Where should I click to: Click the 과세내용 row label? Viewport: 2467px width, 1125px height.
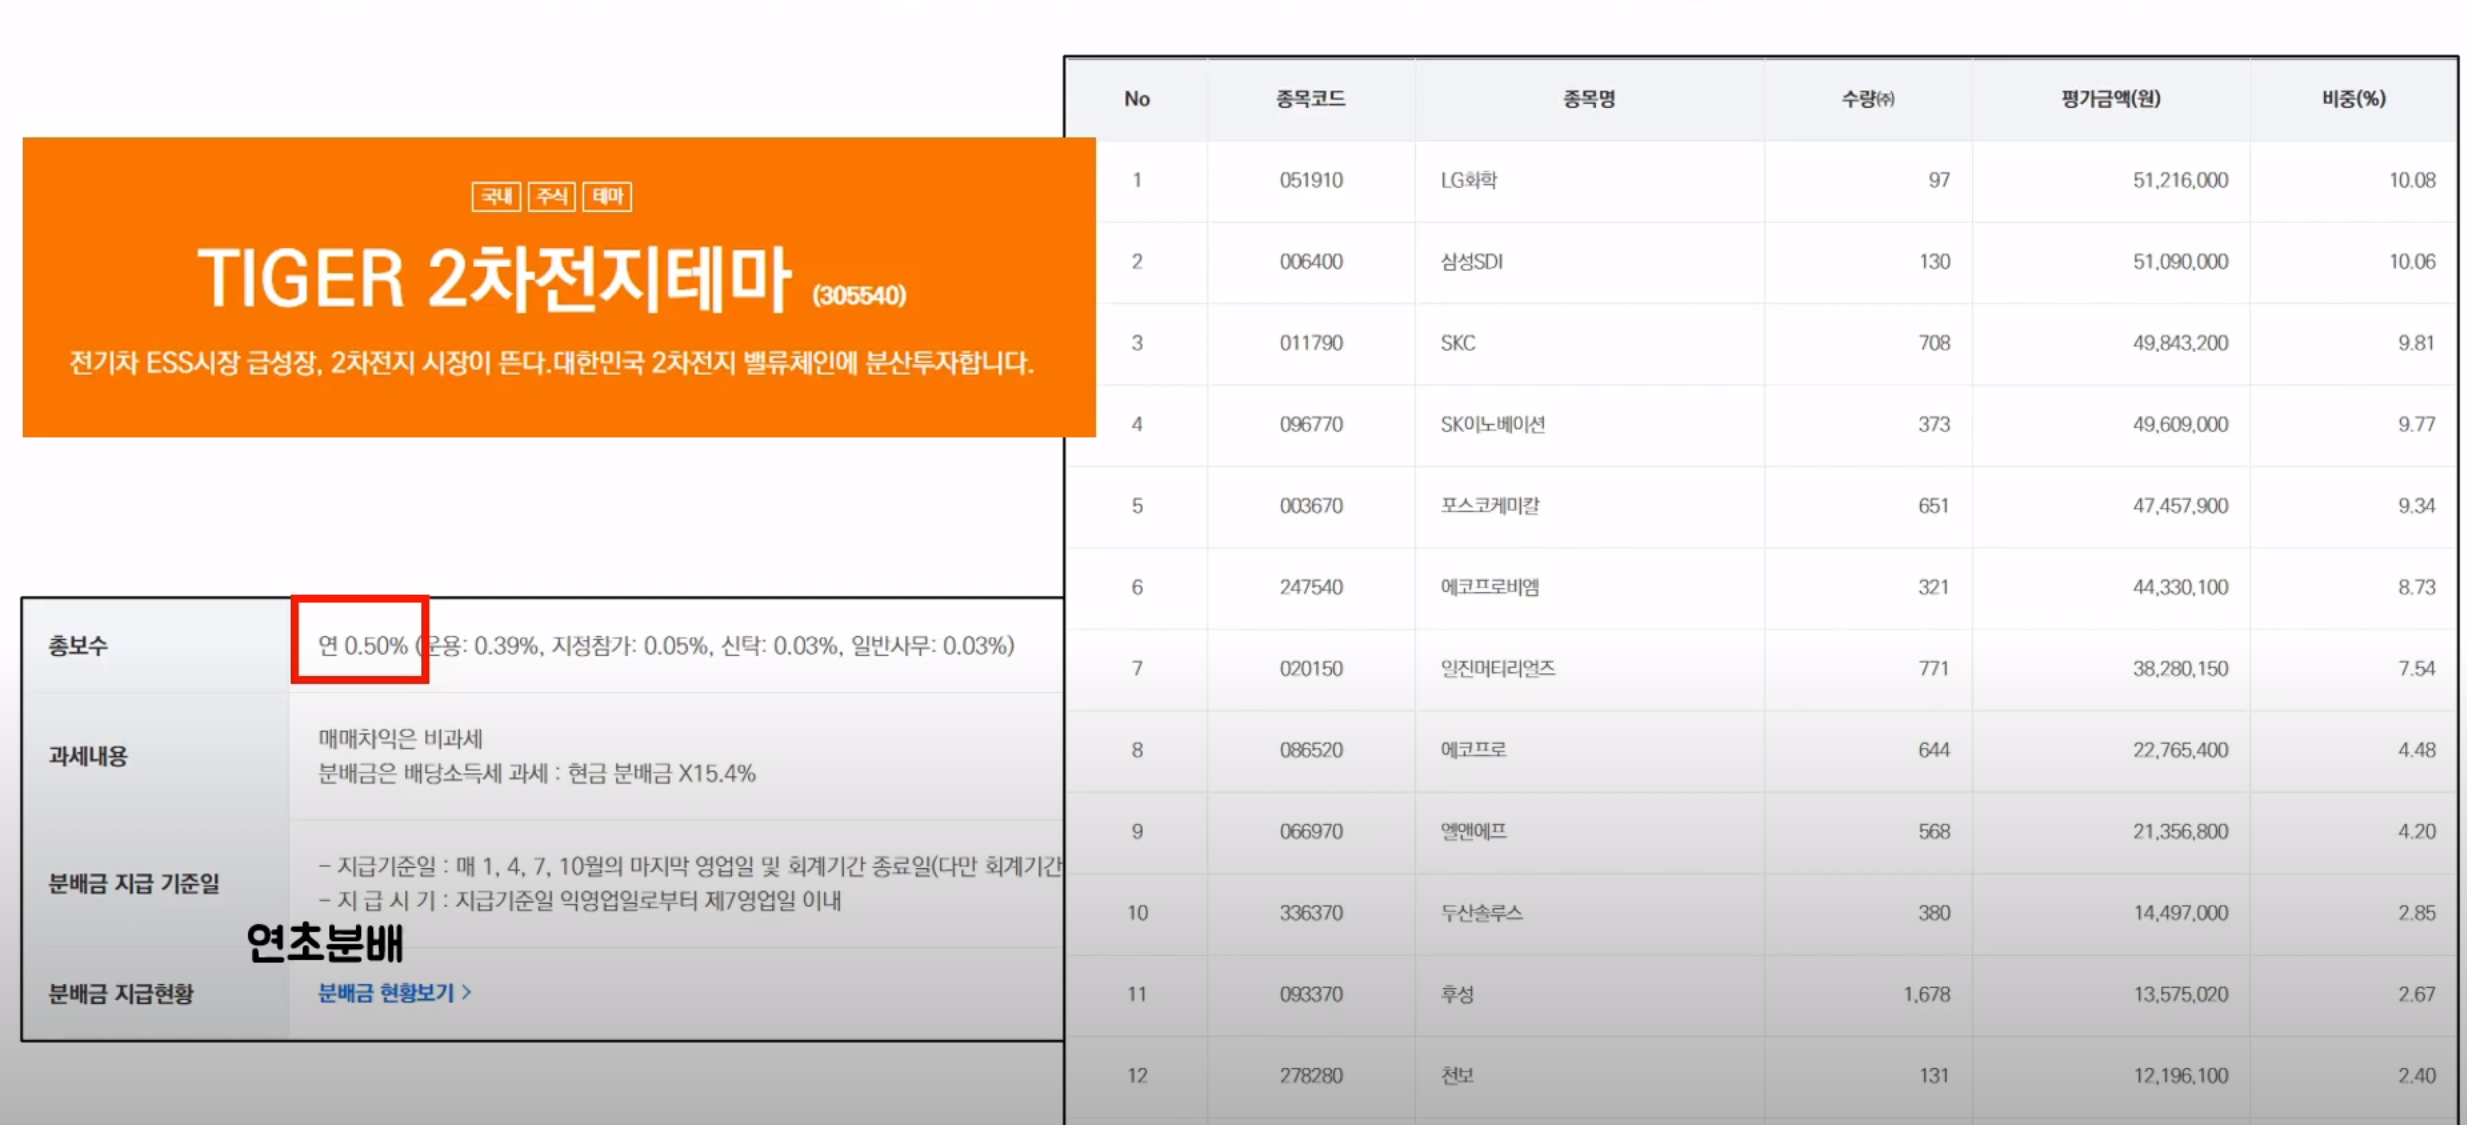pyautogui.click(x=88, y=756)
